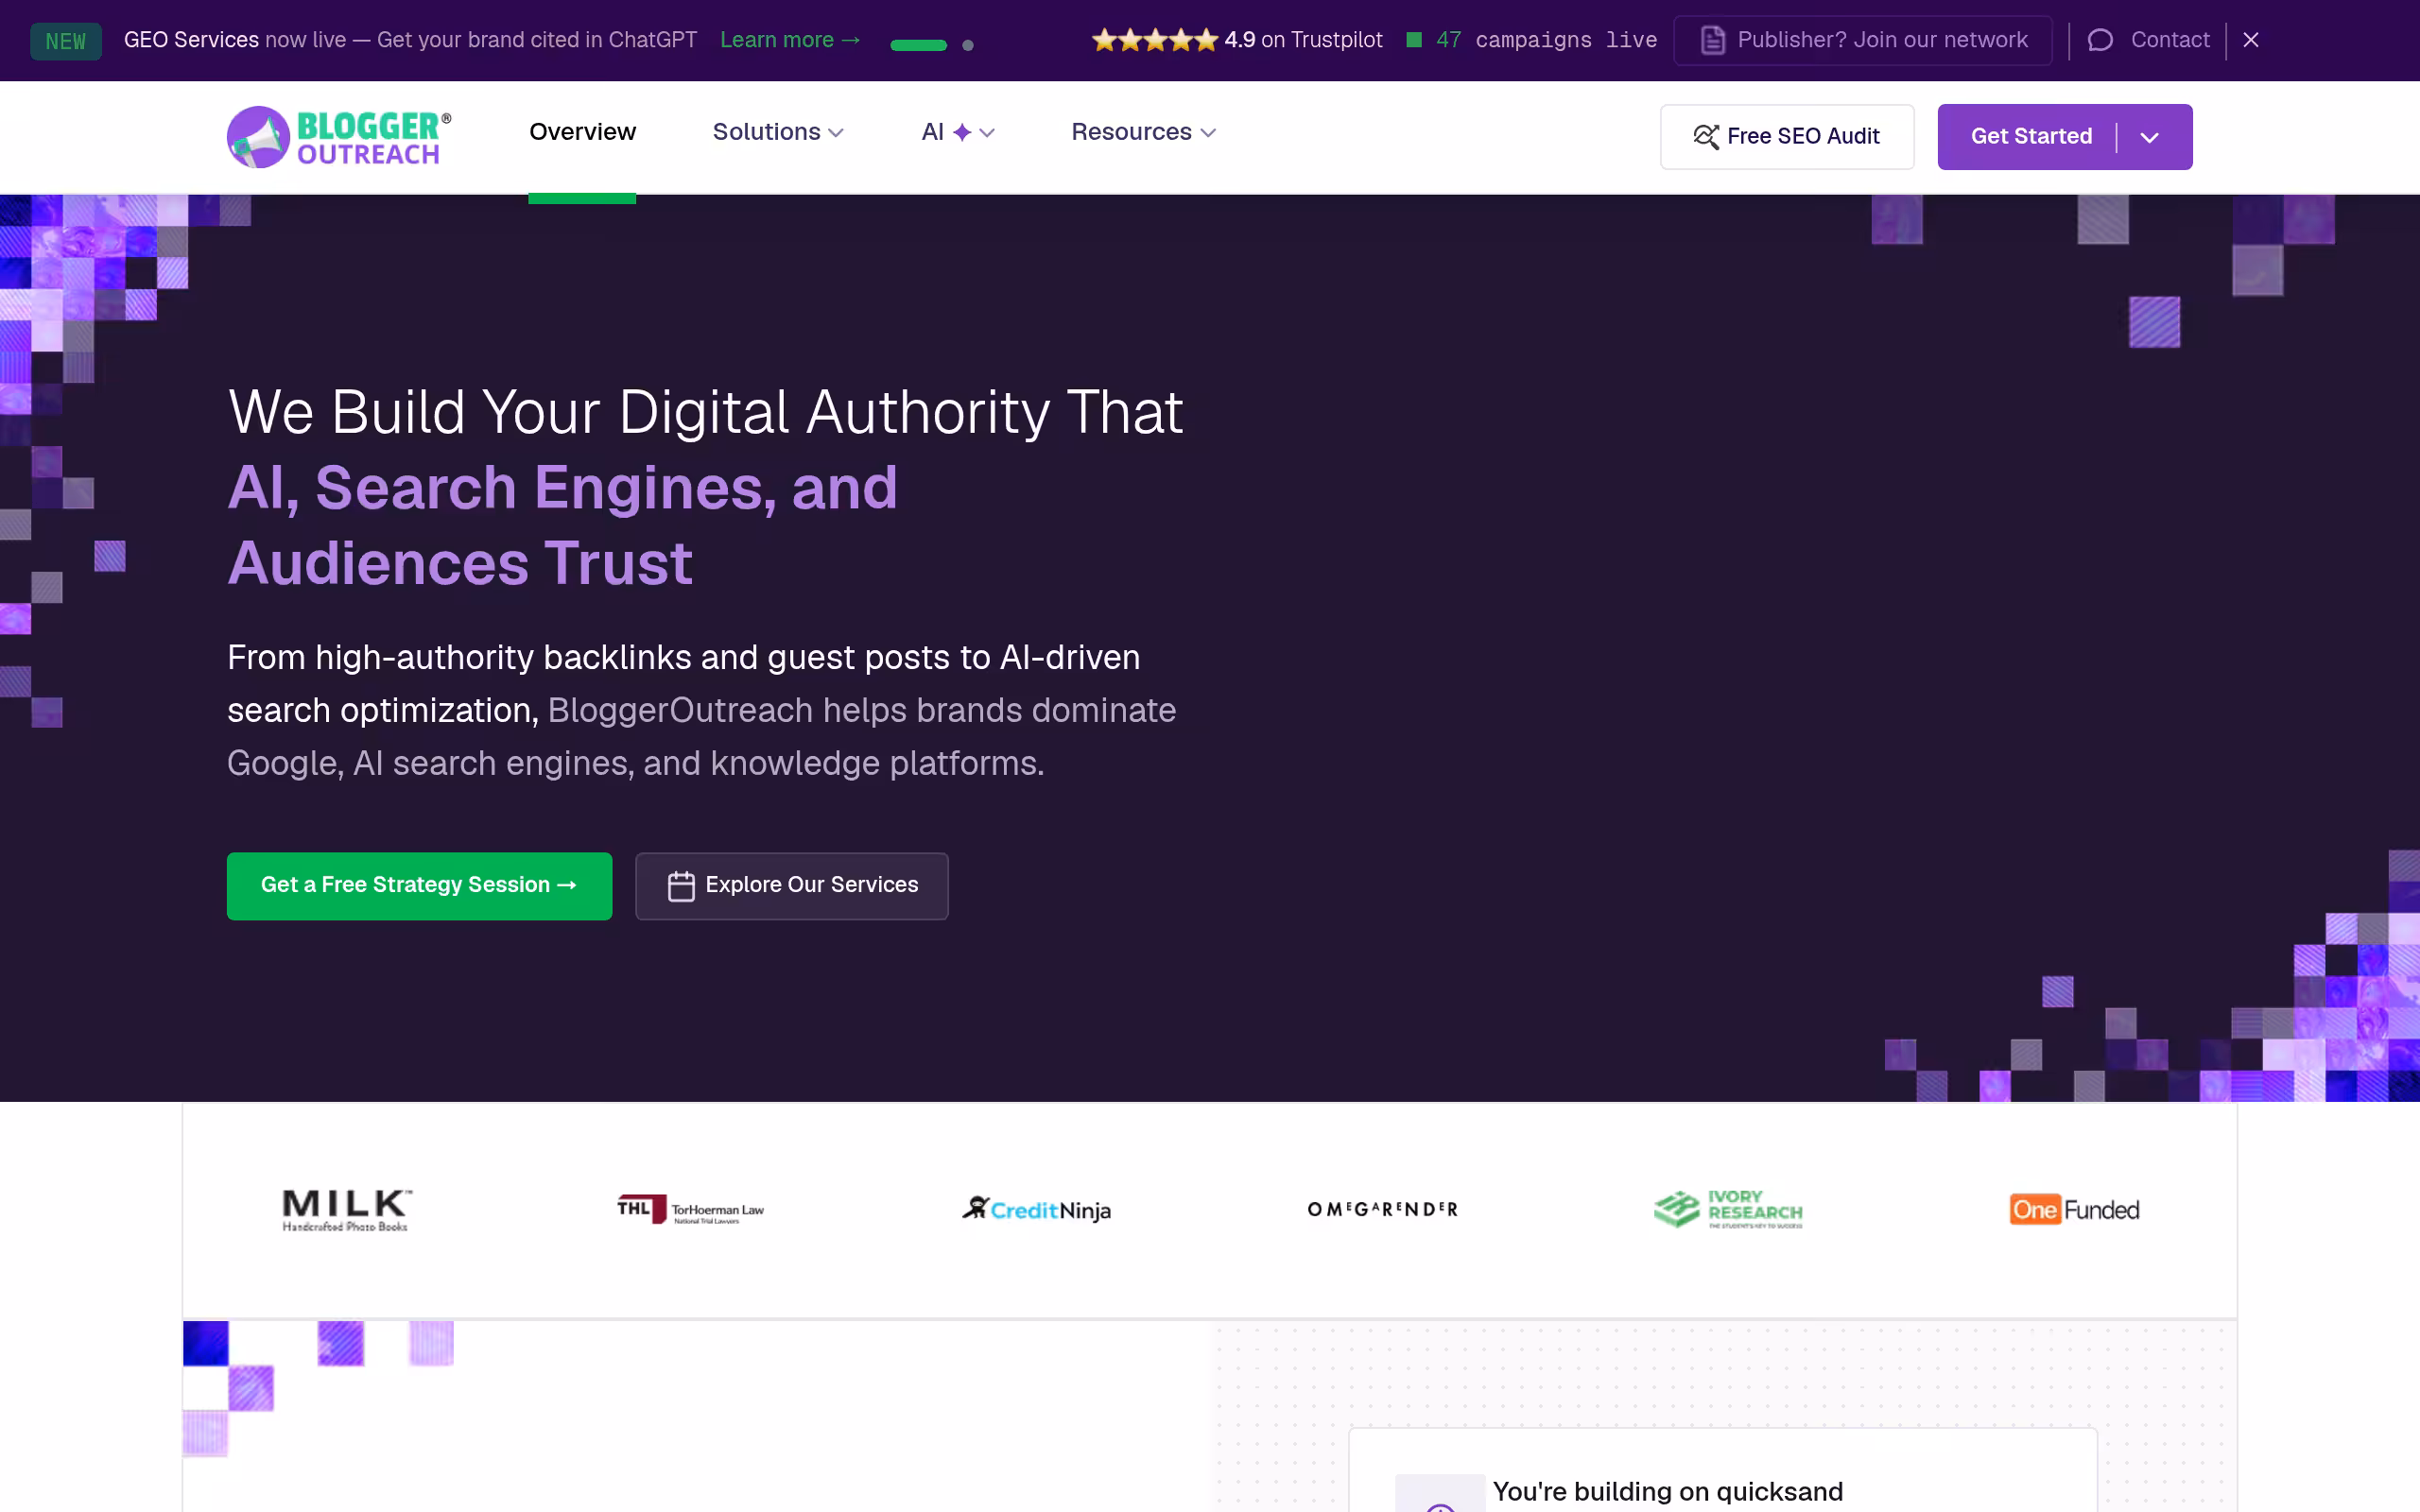
Task: Open the Get Started dropdown arrow
Action: point(2149,137)
